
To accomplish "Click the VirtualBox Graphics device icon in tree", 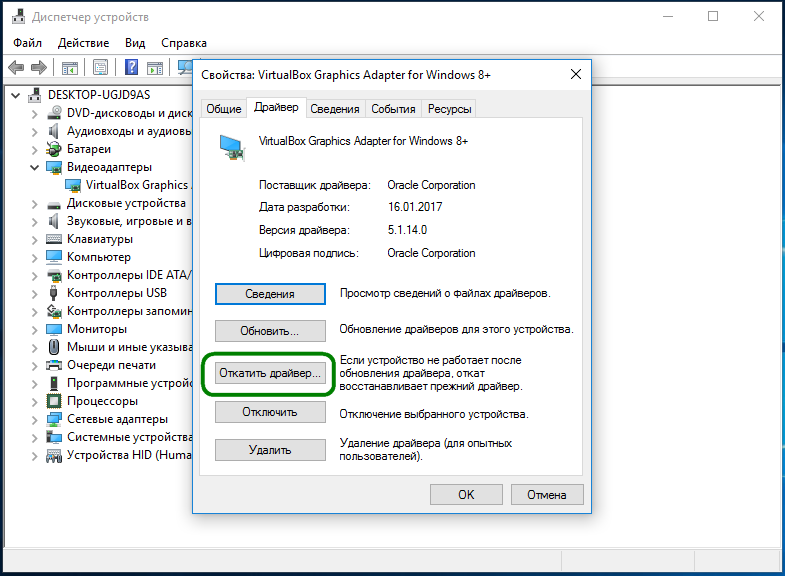I will pos(73,185).
